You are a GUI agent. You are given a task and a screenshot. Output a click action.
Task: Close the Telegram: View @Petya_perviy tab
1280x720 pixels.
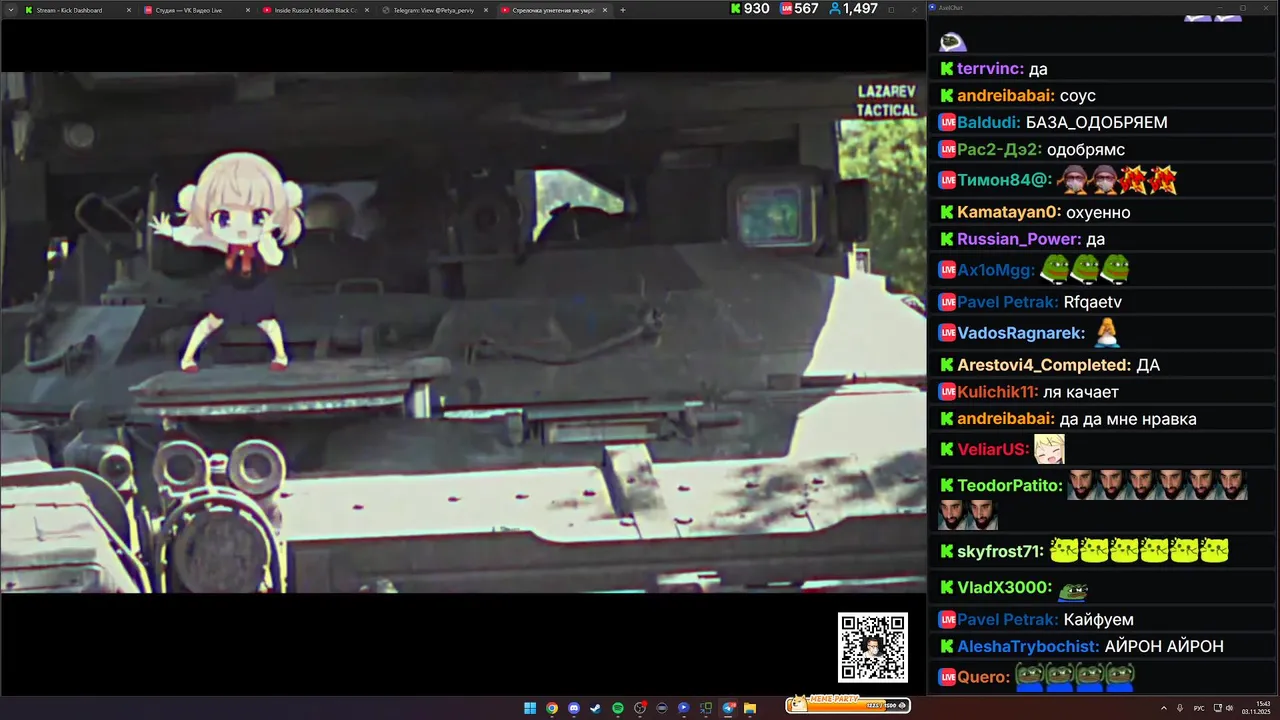(486, 10)
